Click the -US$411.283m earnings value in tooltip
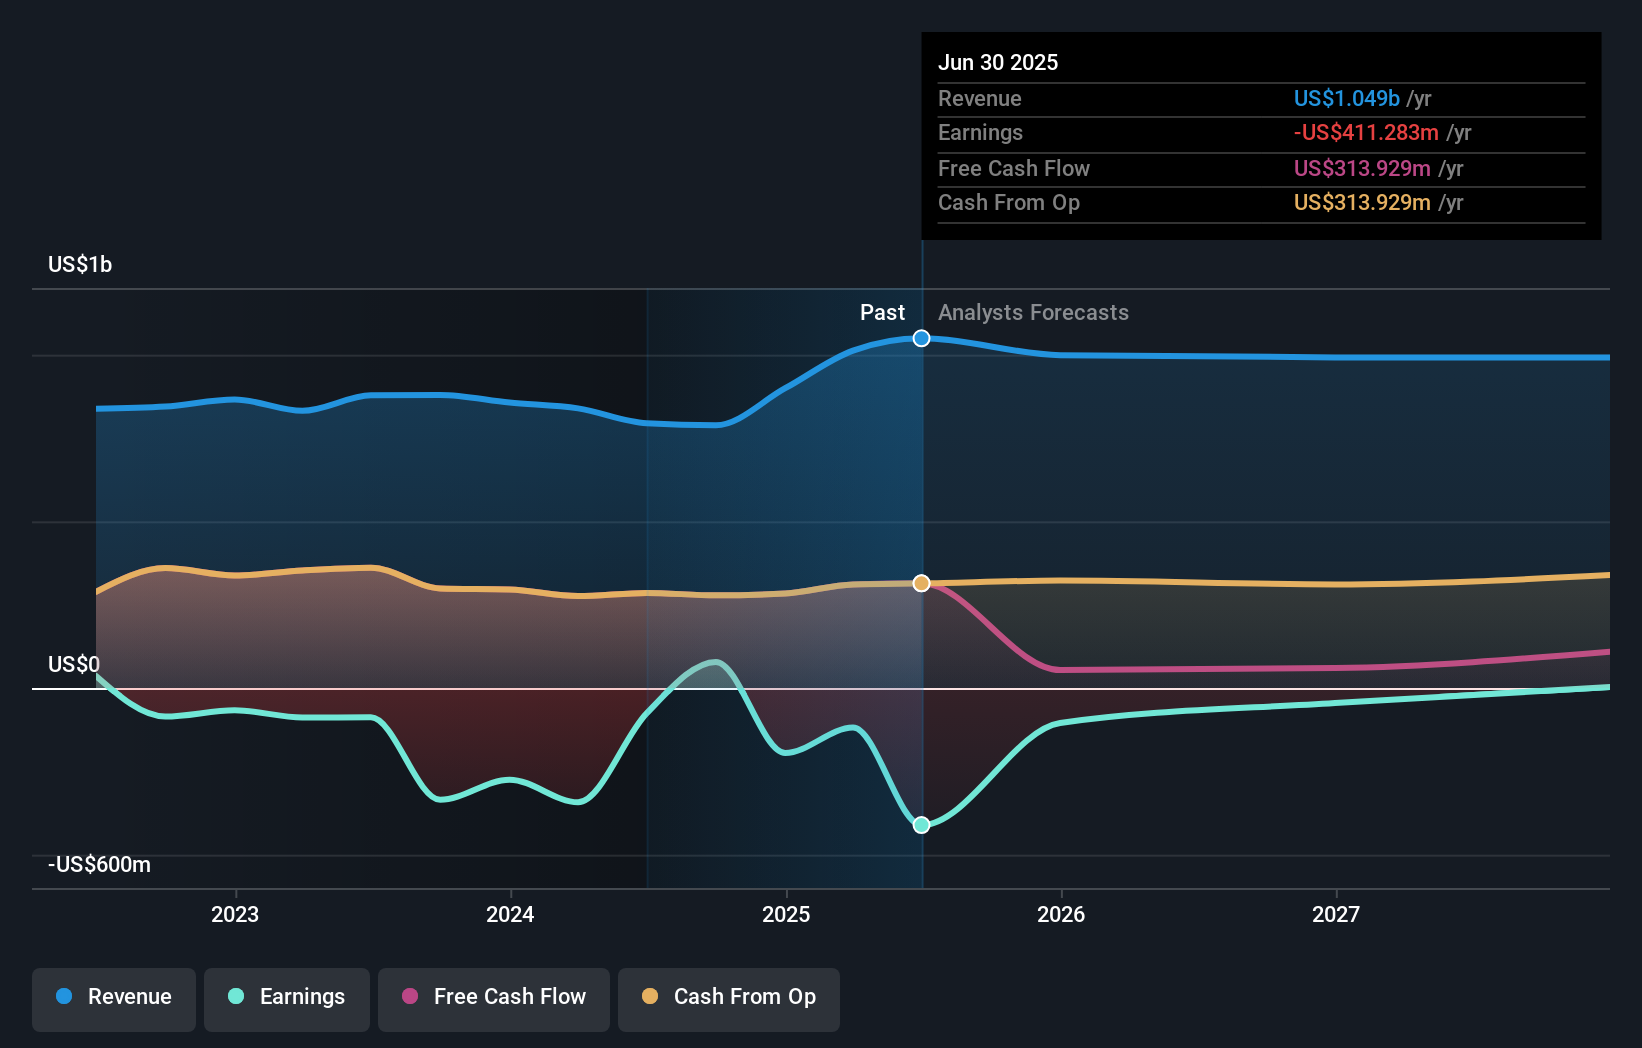Screen dimensions: 1642x1048 tap(1366, 132)
